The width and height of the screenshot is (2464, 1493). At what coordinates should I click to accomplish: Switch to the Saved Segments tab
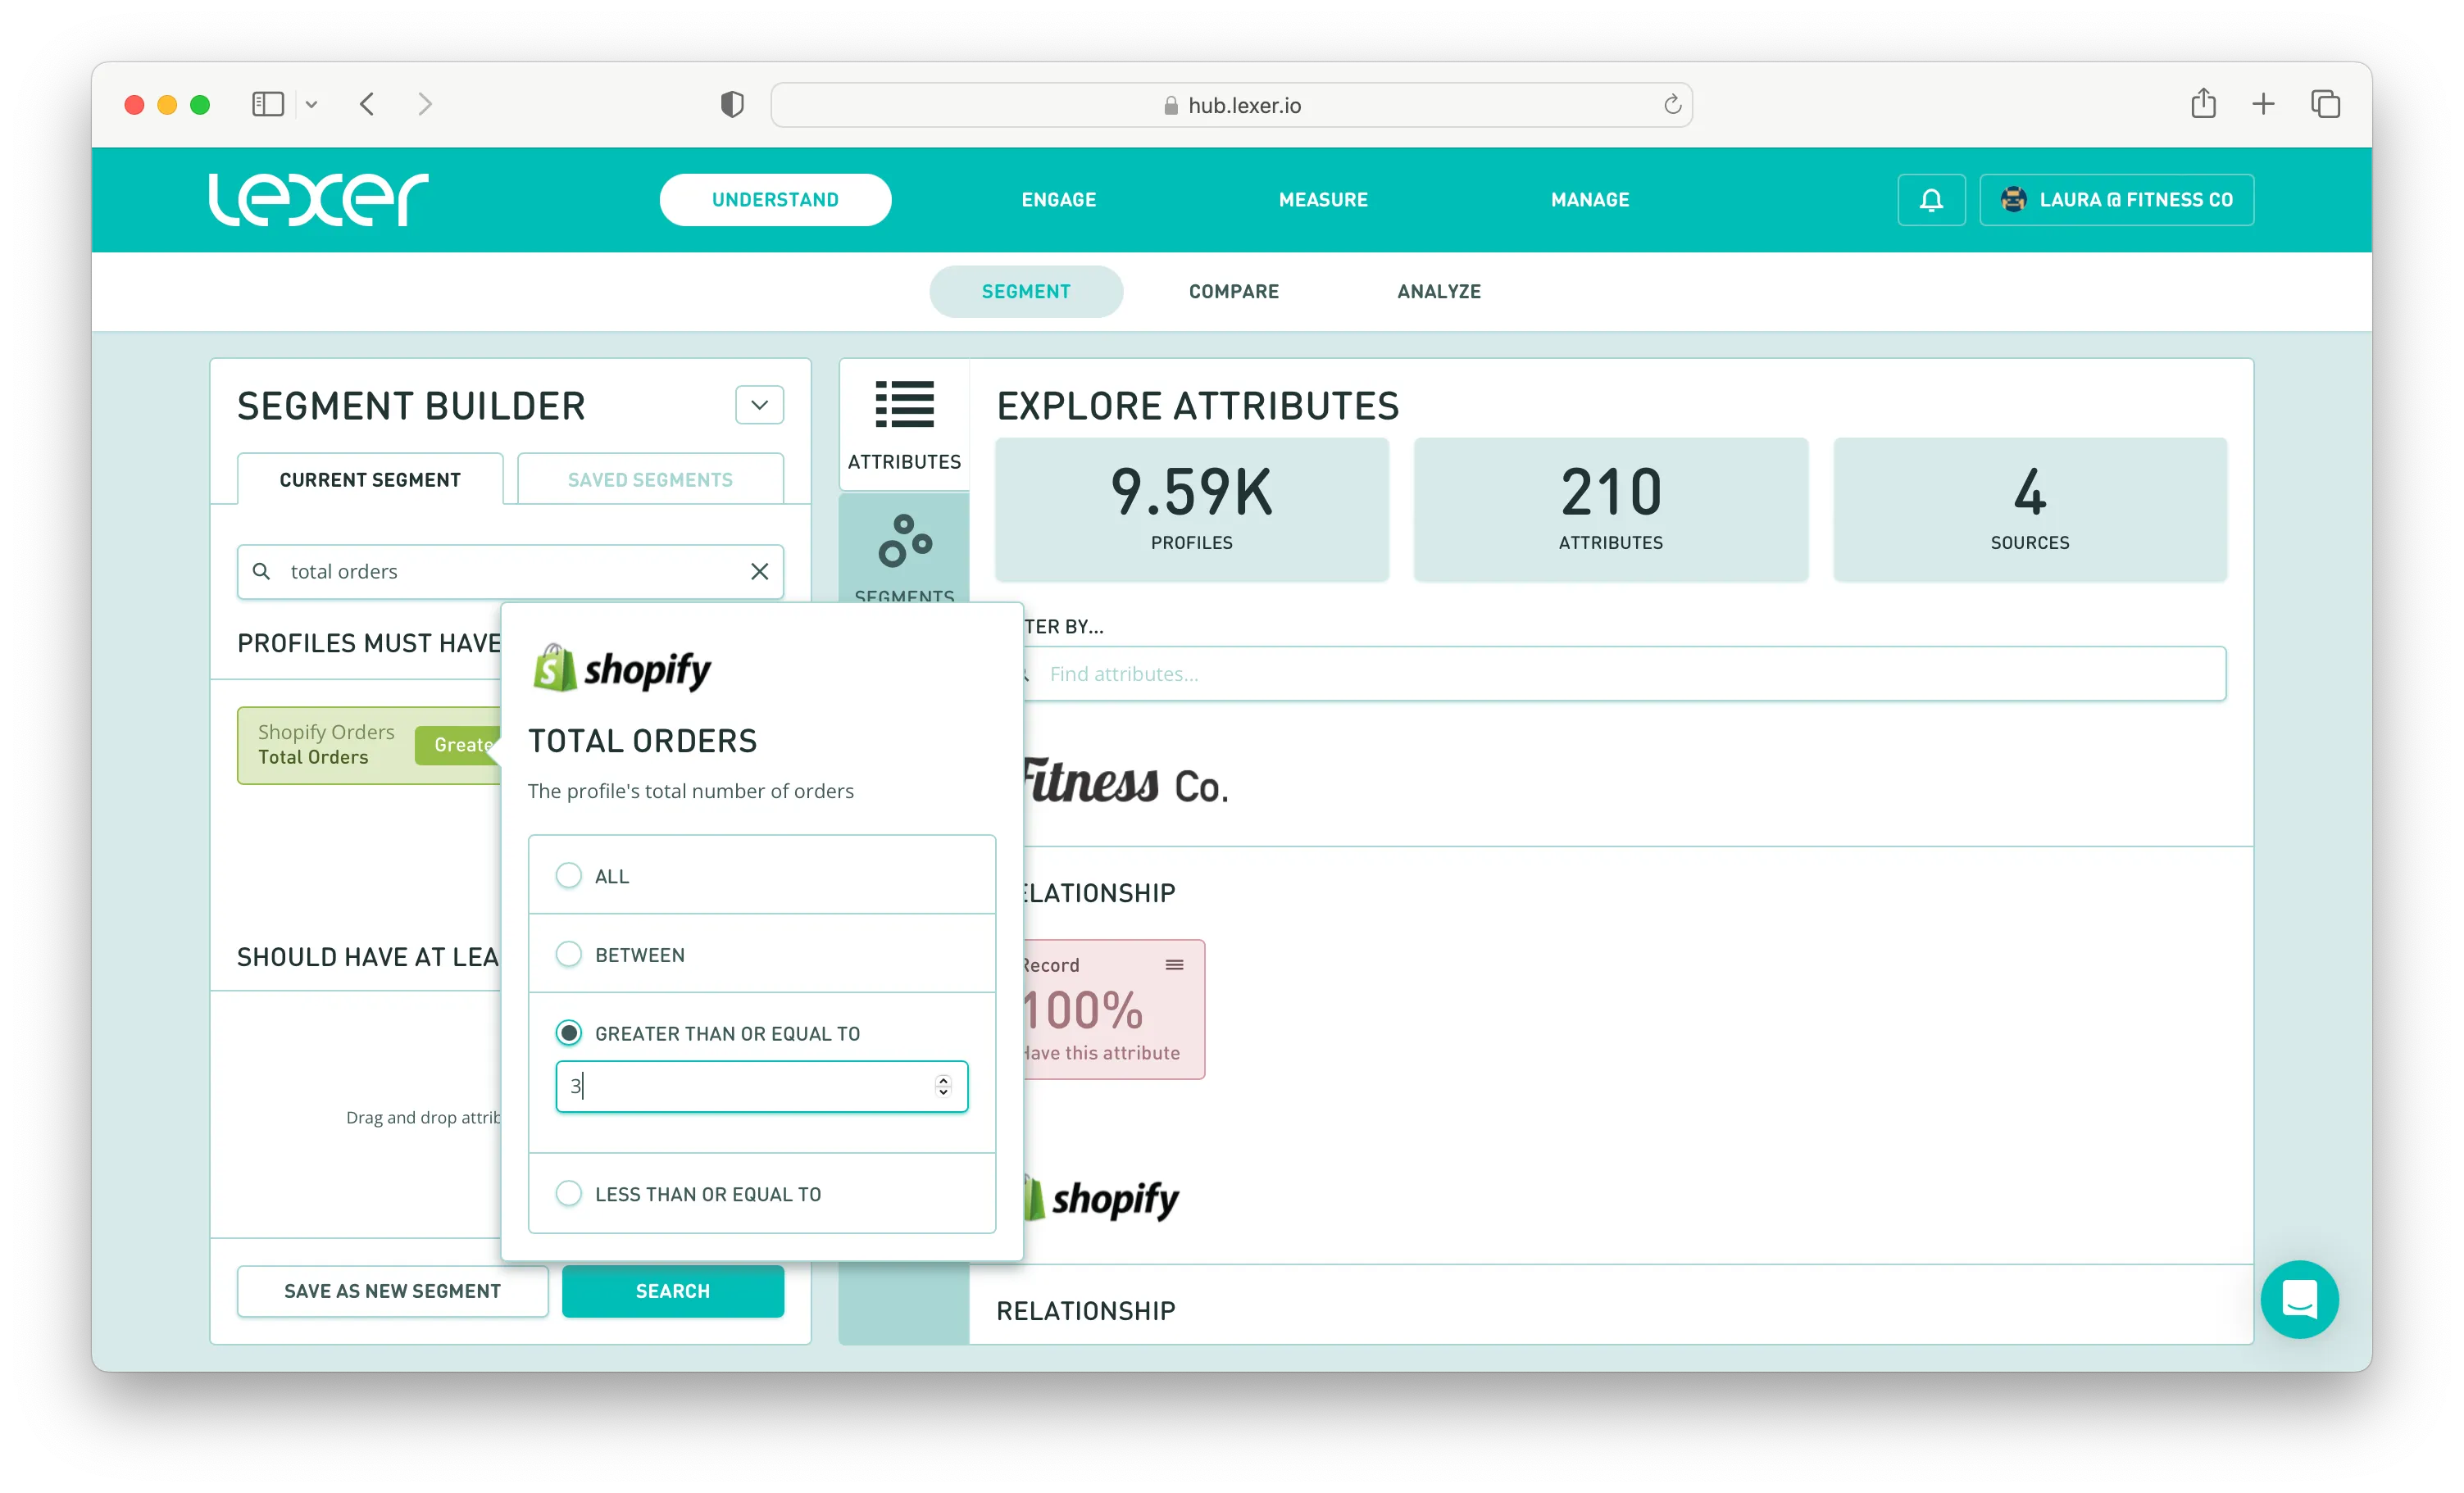pos(650,480)
